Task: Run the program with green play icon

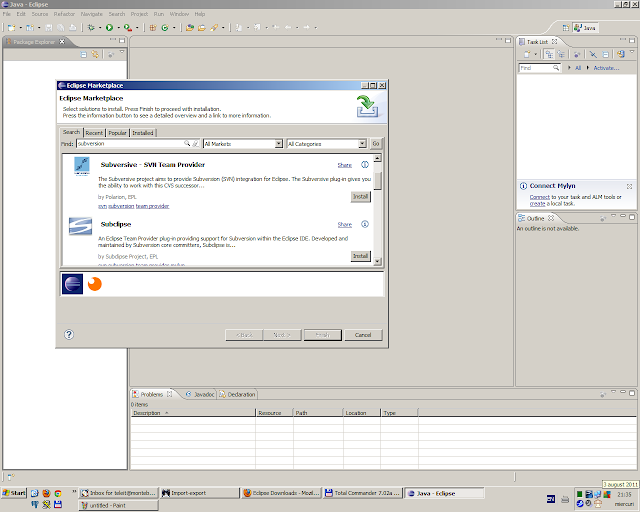Action: (109, 28)
